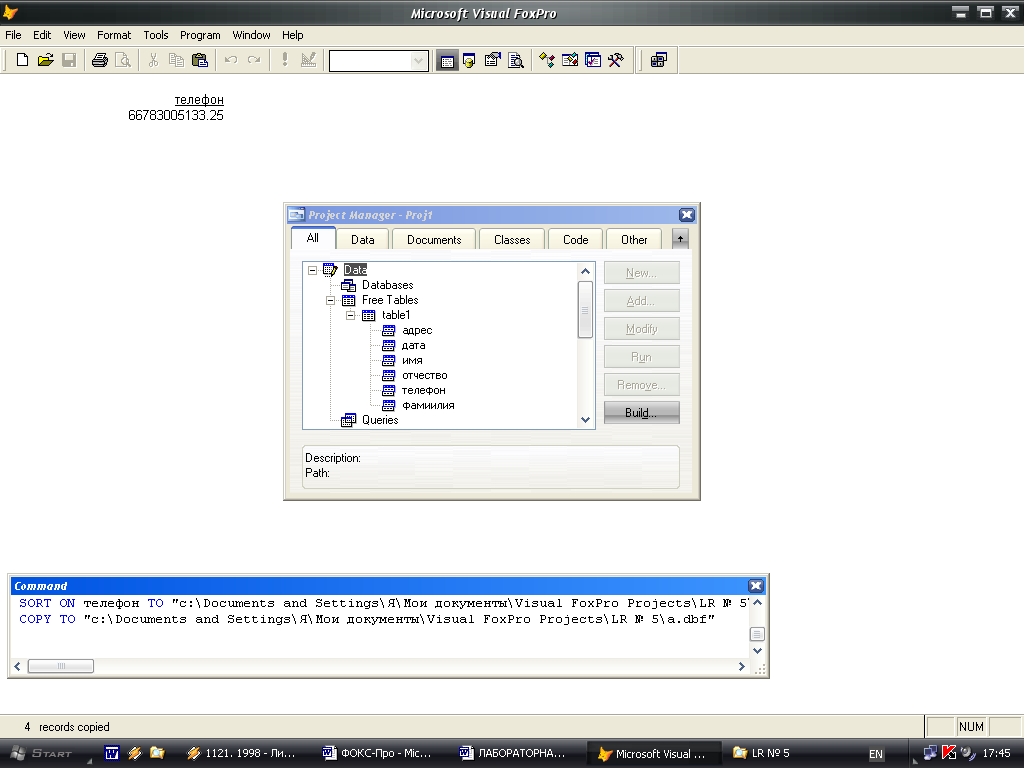Screen dimensions: 1024x768
Task: Click the Save toolbar icon
Action: click(69, 60)
